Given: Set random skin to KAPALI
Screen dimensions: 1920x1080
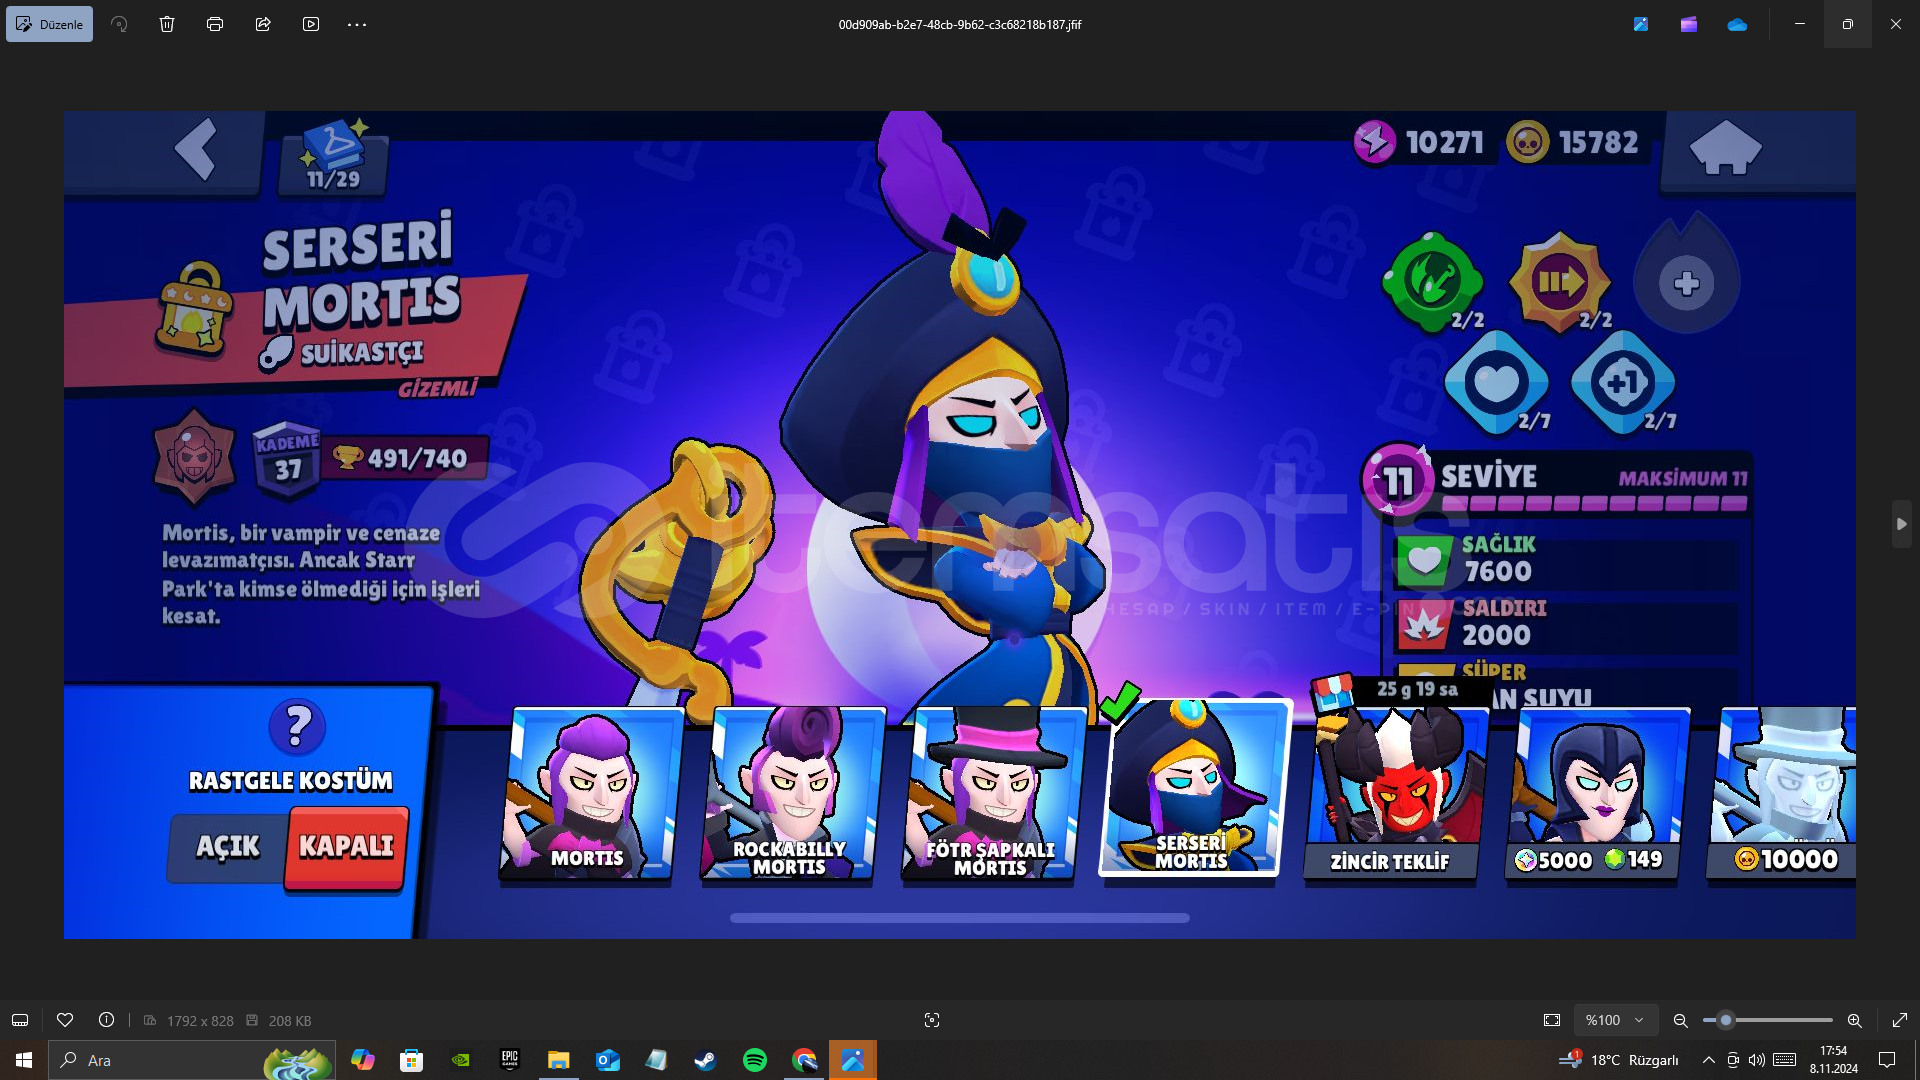Looking at the screenshot, I should (x=346, y=847).
